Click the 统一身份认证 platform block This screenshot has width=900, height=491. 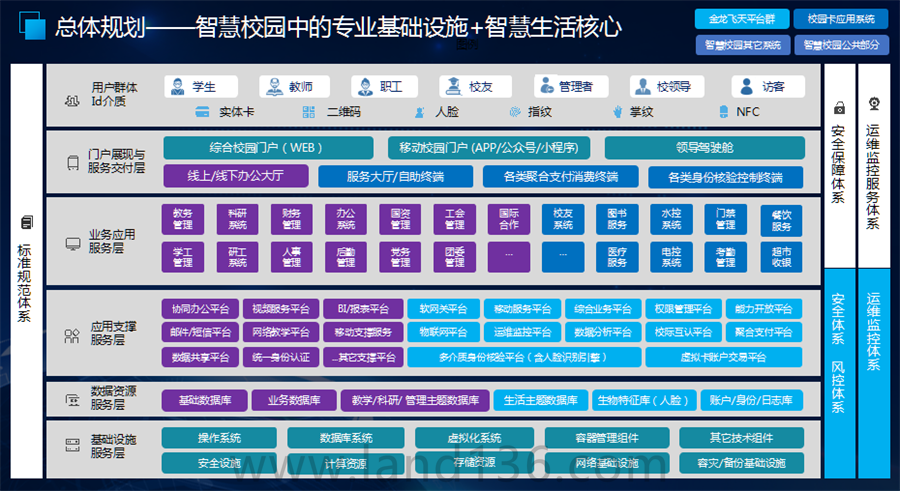281,357
